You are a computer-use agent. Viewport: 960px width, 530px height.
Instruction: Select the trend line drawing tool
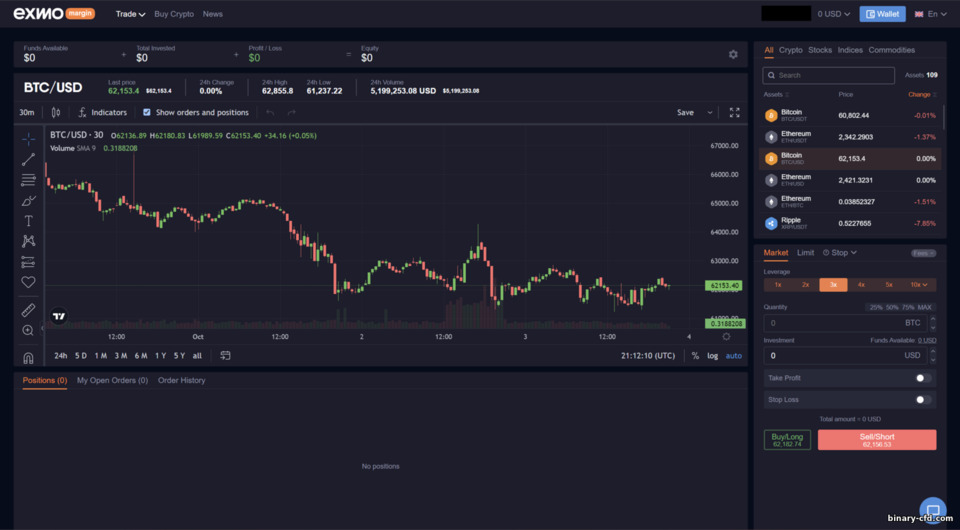point(28,160)
